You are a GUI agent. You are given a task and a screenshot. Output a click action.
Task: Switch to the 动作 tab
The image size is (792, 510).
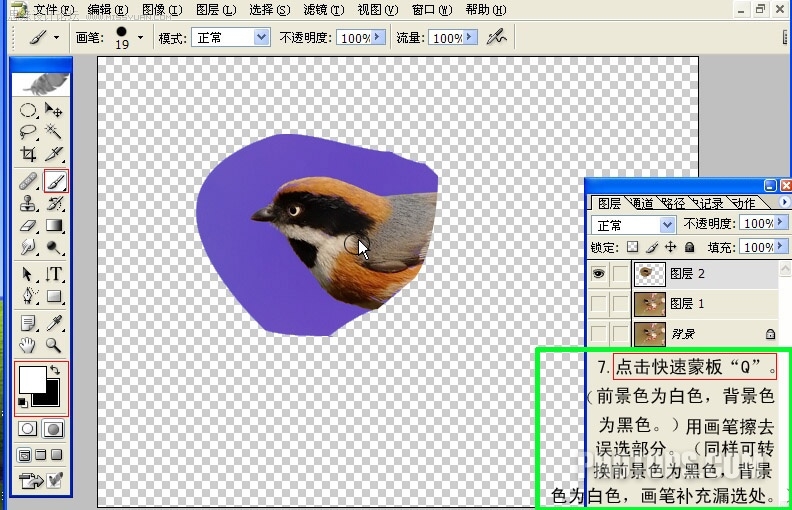(x=744, y=203)
